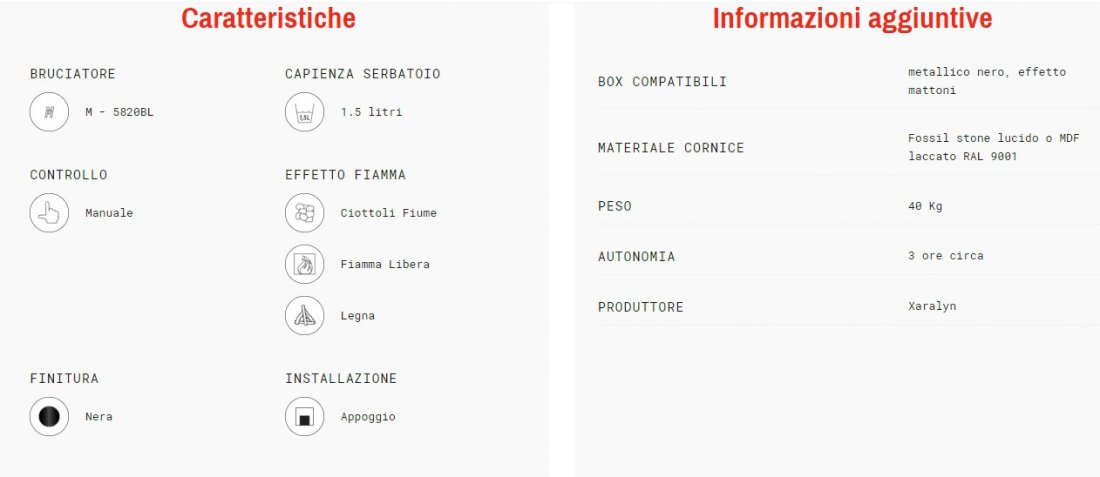Screen dimensions: 1100x477
Task: Click the Fiamma Libera flame icon
Action: point(304,264)
